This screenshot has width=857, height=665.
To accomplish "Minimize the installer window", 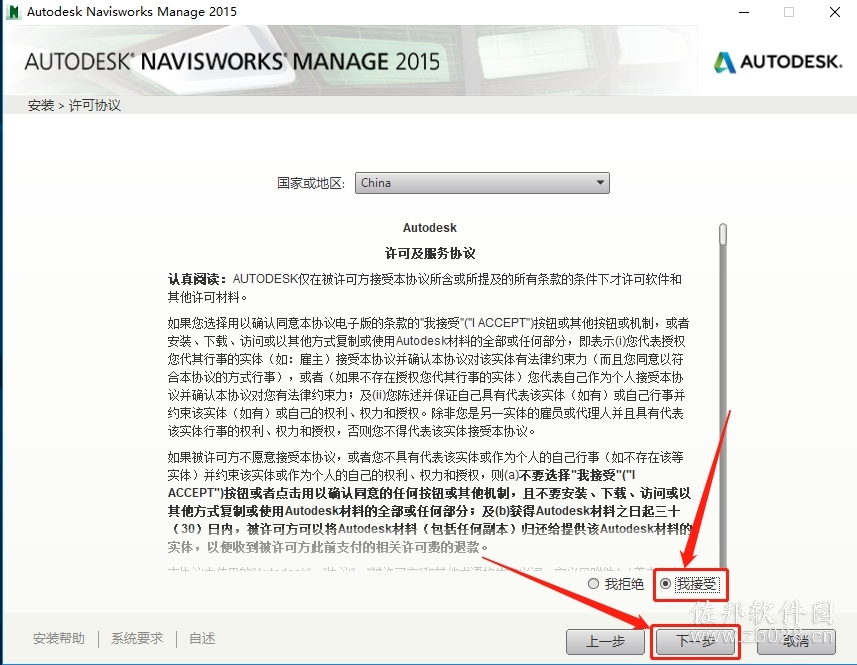I will coord(744,12).
